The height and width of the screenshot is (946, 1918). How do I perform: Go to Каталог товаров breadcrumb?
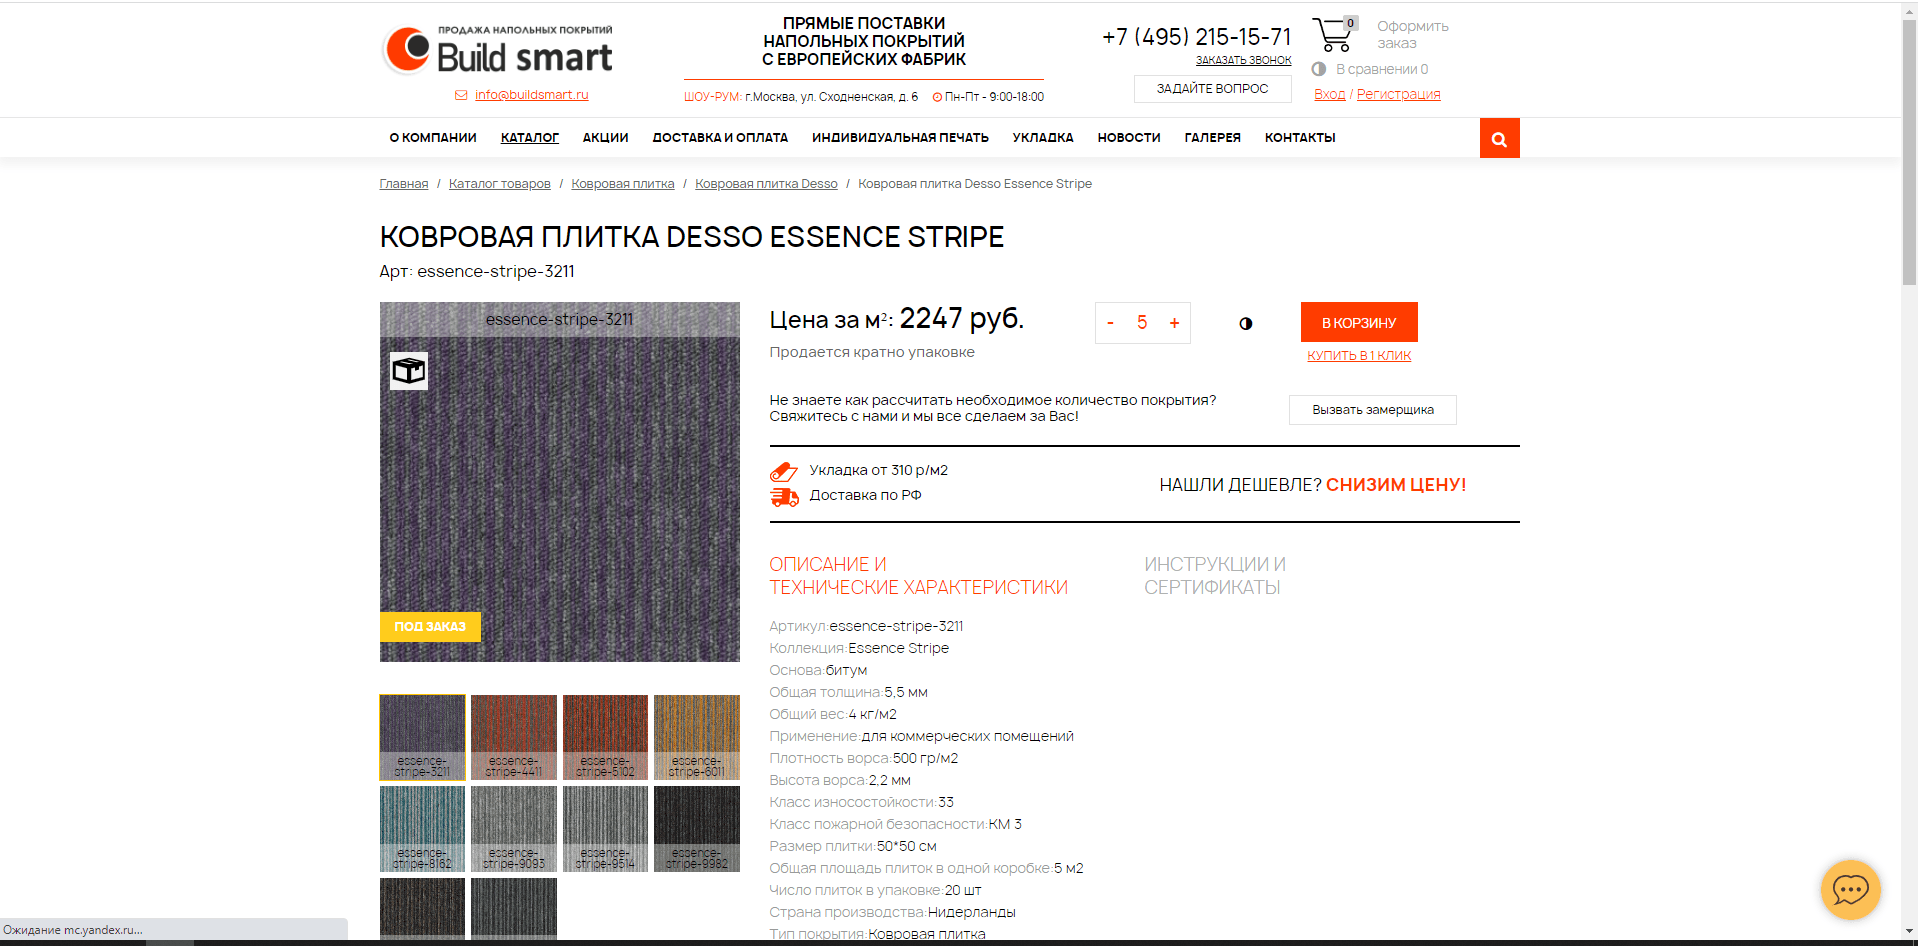(x=500, y=184)
